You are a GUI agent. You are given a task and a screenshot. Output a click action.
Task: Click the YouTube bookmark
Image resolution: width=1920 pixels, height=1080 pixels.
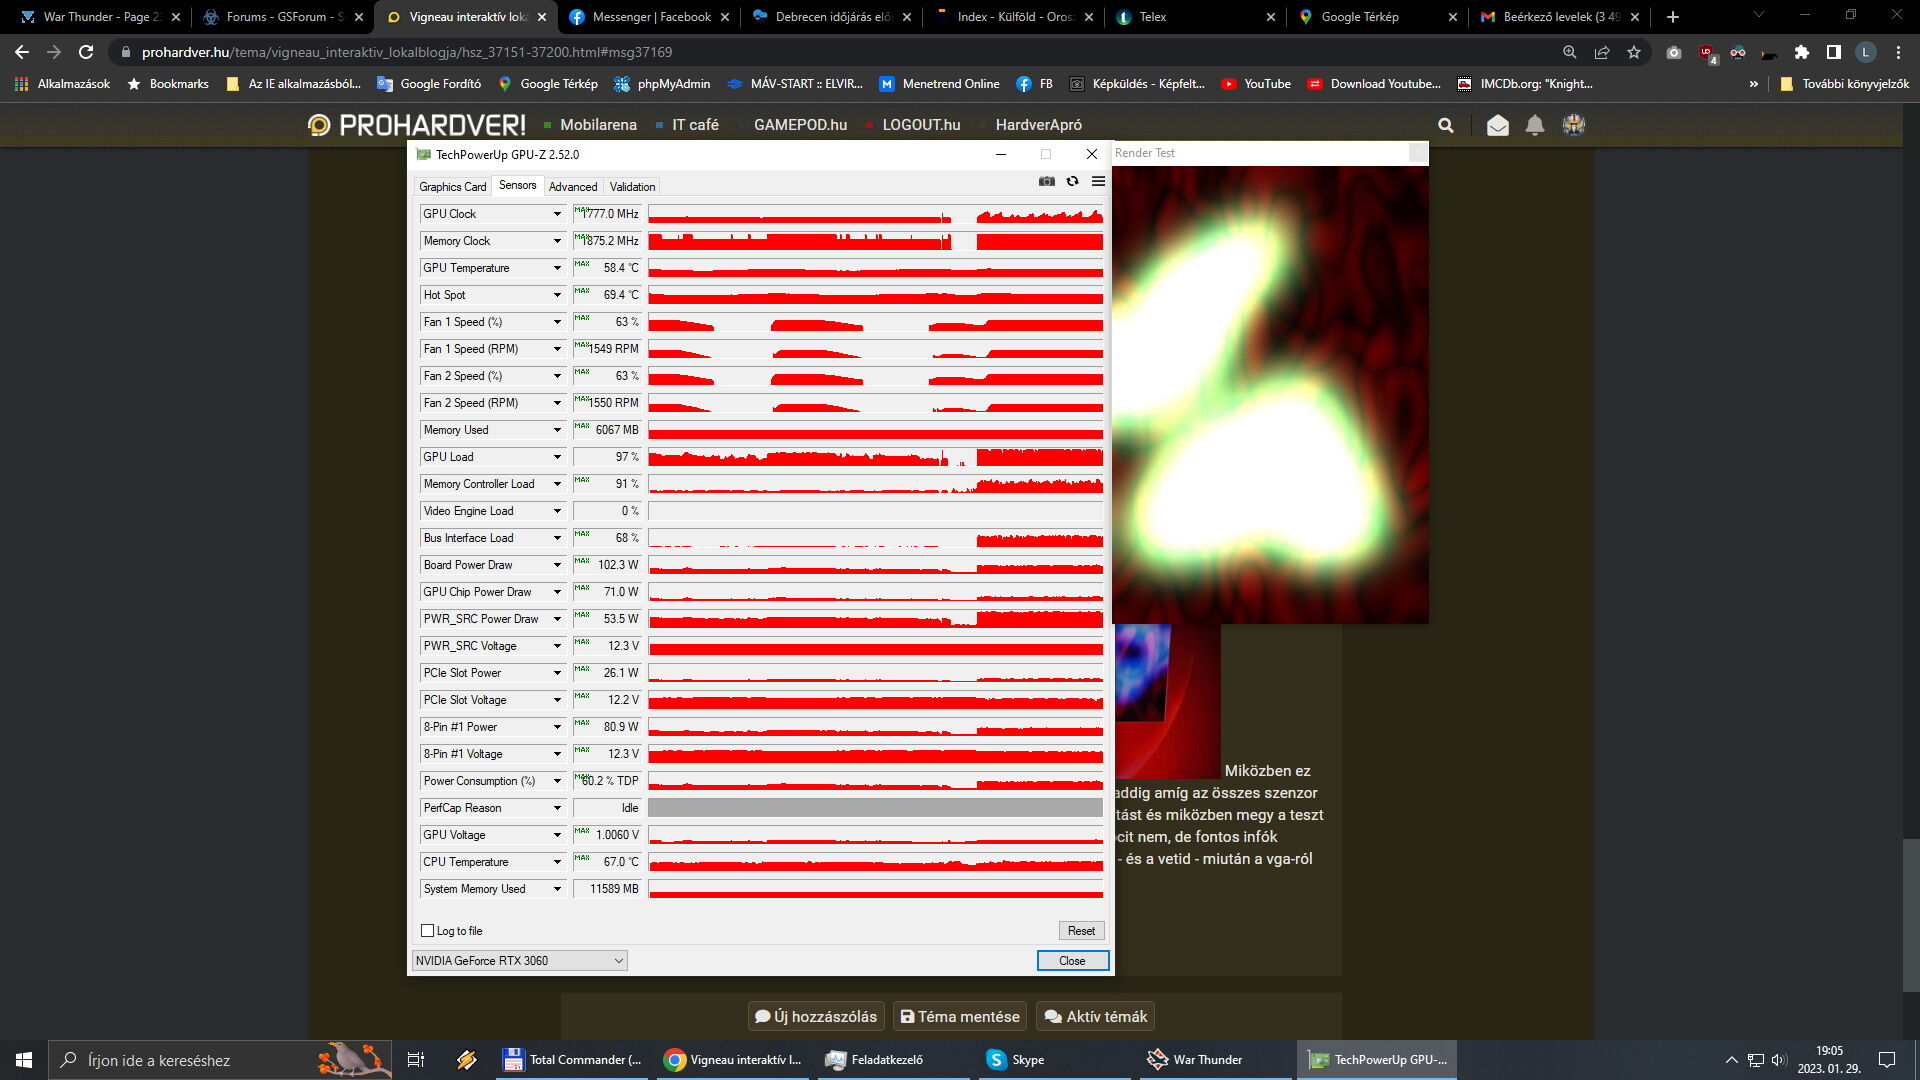[1256, 84]
